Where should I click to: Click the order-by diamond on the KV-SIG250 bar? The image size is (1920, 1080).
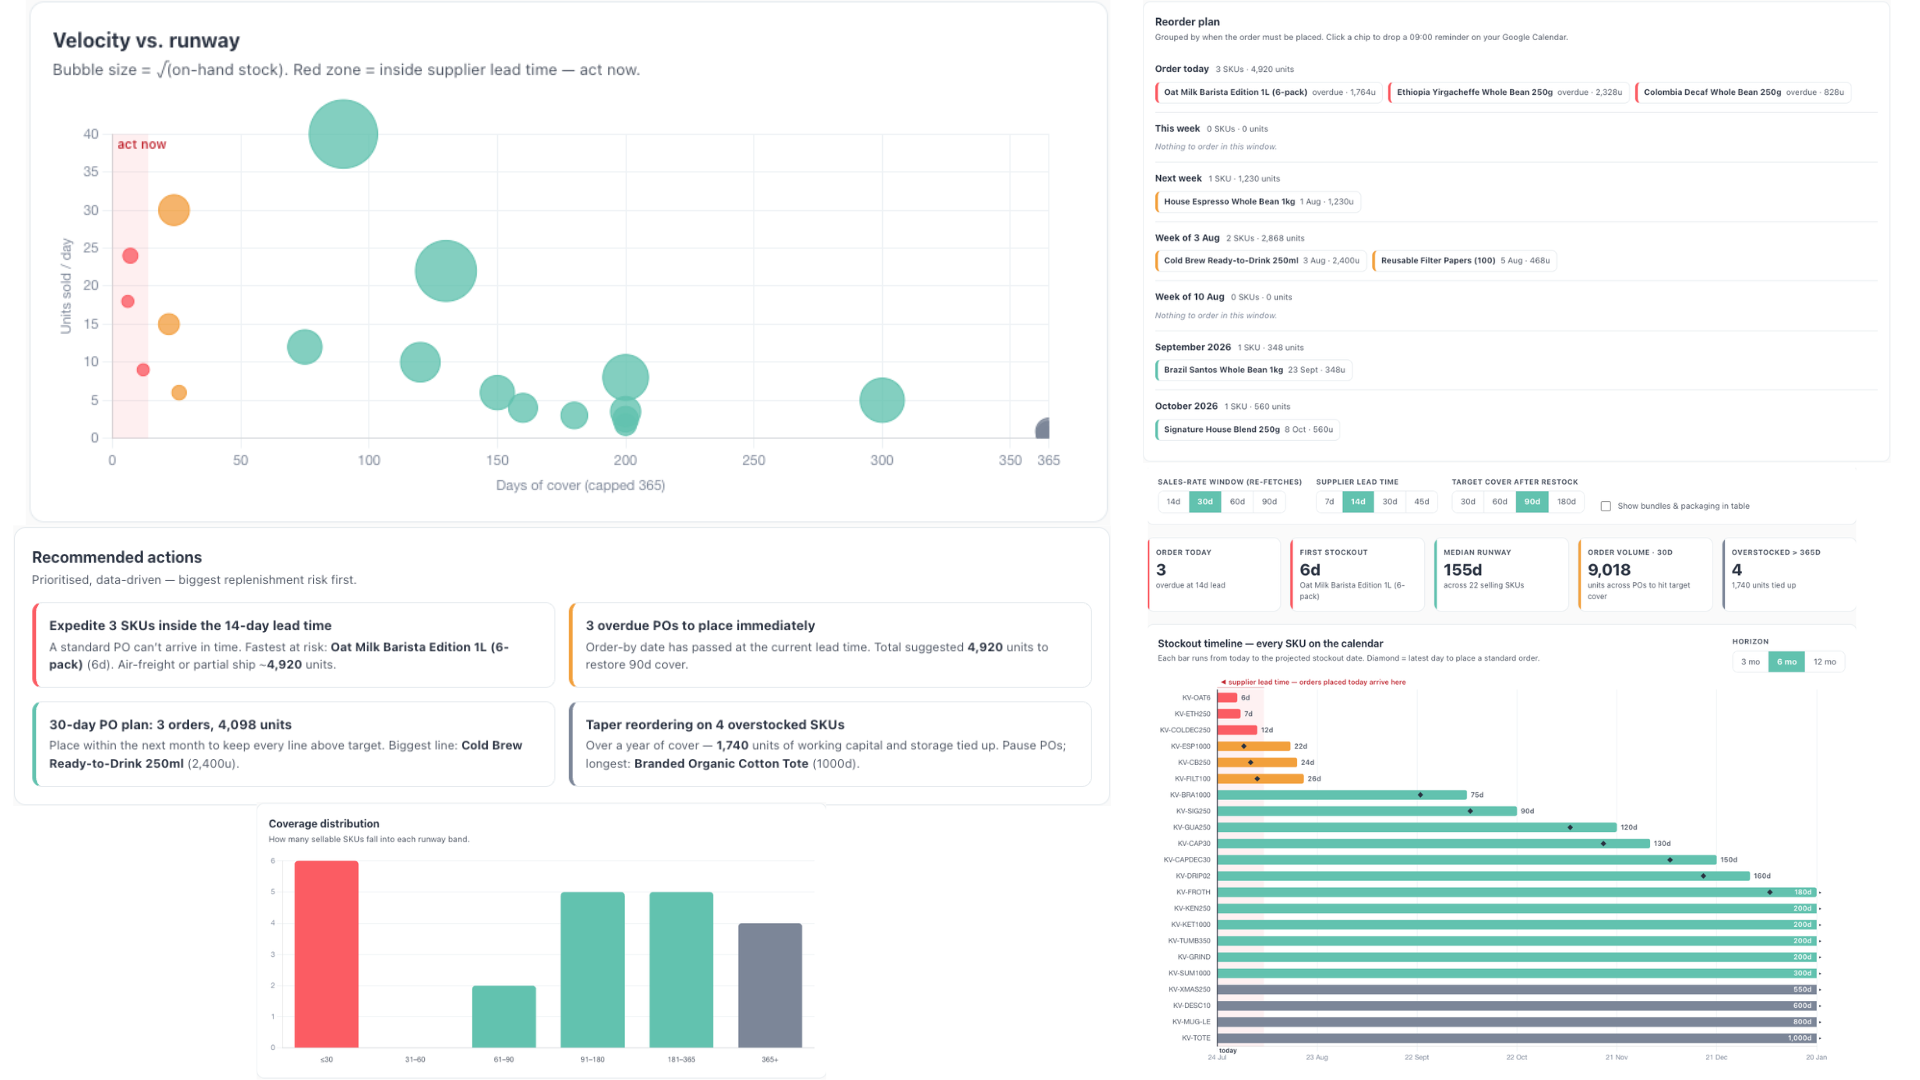1470,811
